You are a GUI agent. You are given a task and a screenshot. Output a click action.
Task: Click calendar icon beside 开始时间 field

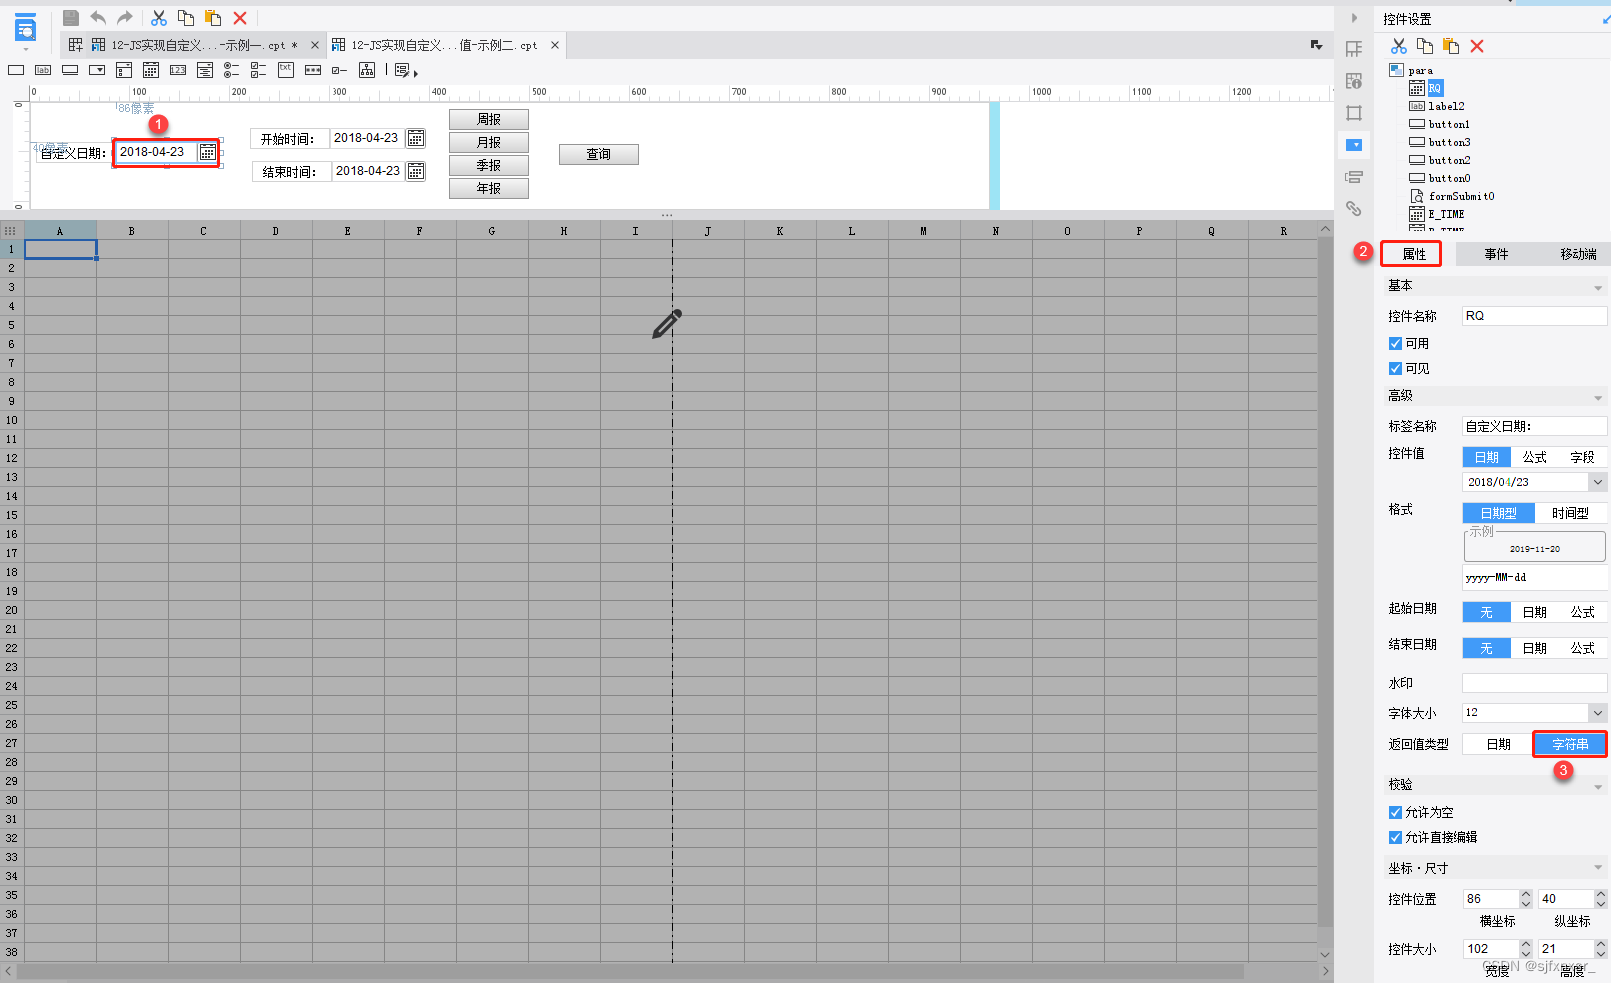416,138
